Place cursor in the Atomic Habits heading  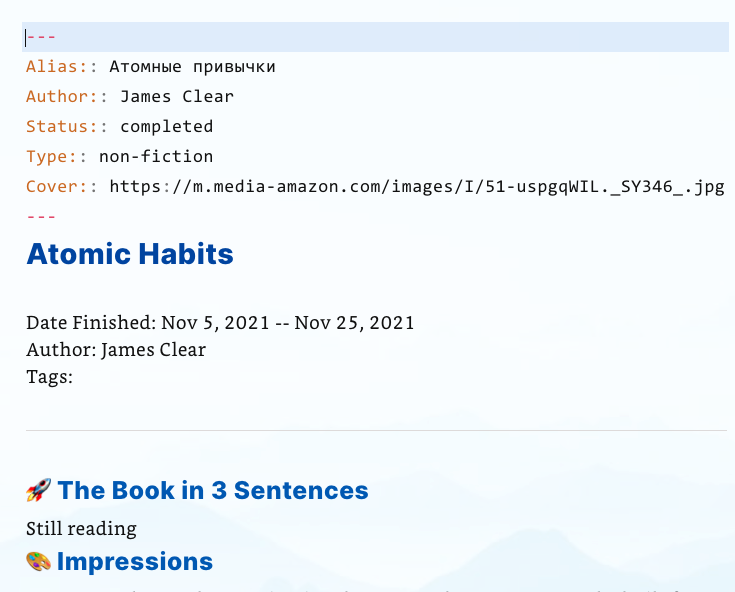point(130,254)
